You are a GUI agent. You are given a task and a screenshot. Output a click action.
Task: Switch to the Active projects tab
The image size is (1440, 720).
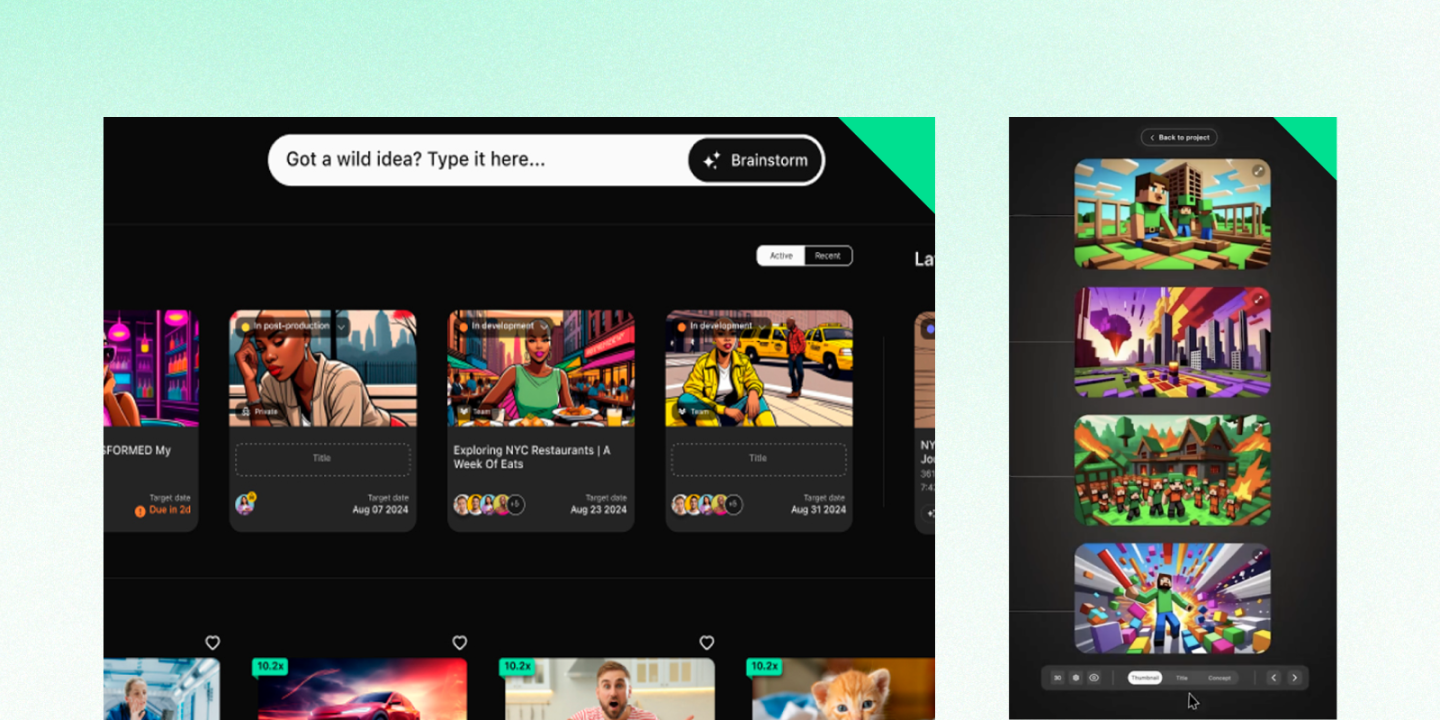point(781,256)
